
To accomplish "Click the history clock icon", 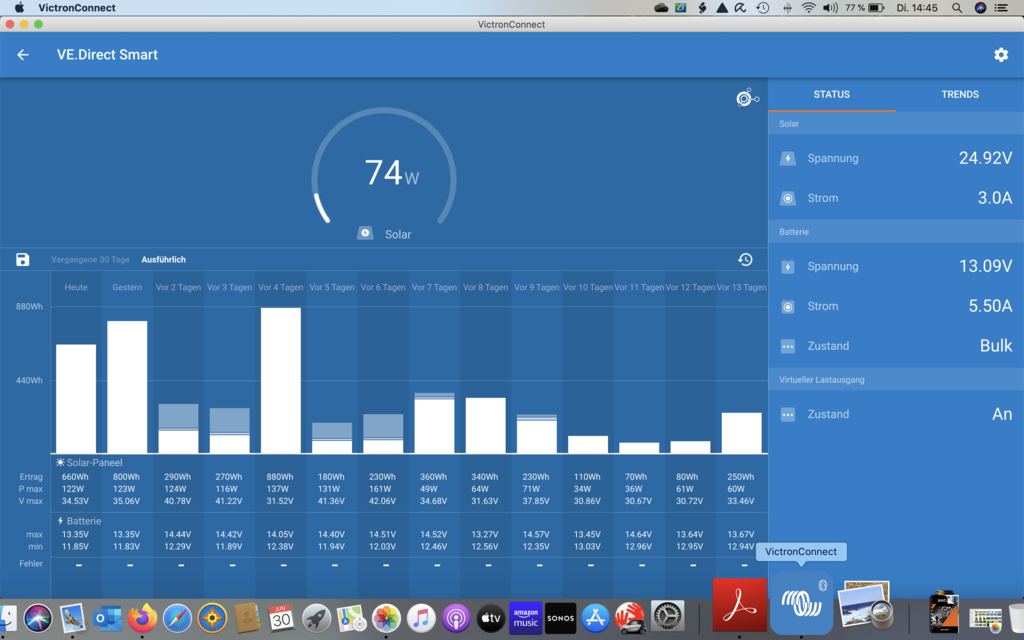I will click(x=745, y=259).
